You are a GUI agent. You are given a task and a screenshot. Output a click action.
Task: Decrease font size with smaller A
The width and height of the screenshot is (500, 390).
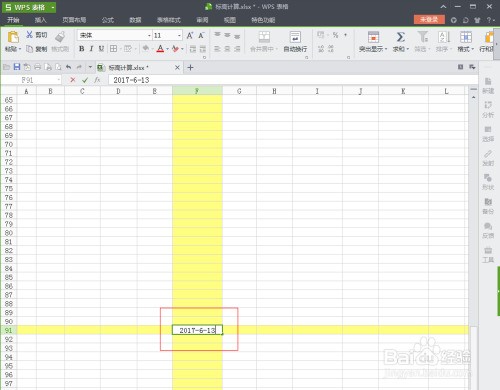201,35
